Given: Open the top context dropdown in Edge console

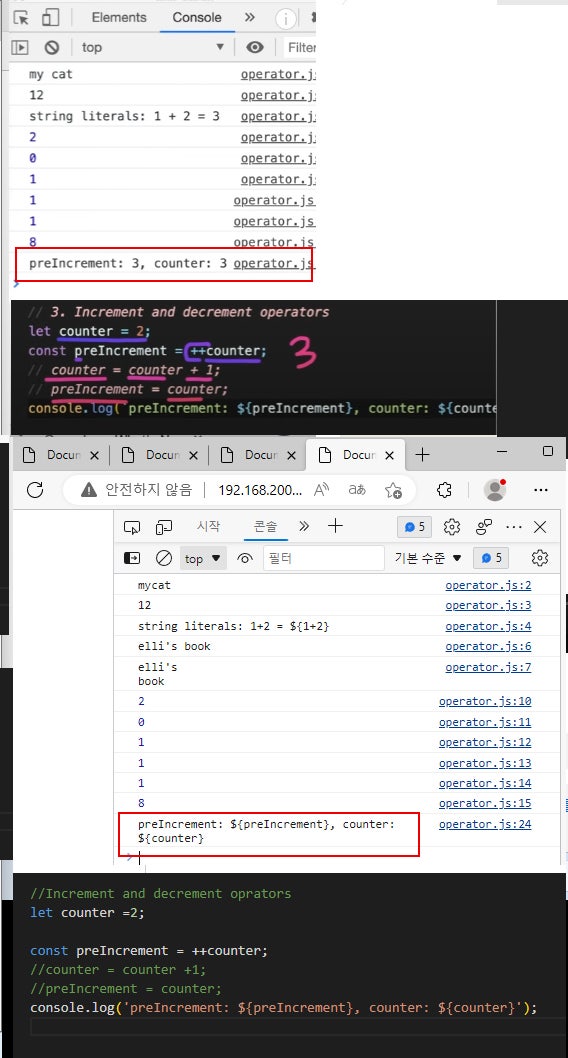Looking at the screenshot, I should [202, 558].
